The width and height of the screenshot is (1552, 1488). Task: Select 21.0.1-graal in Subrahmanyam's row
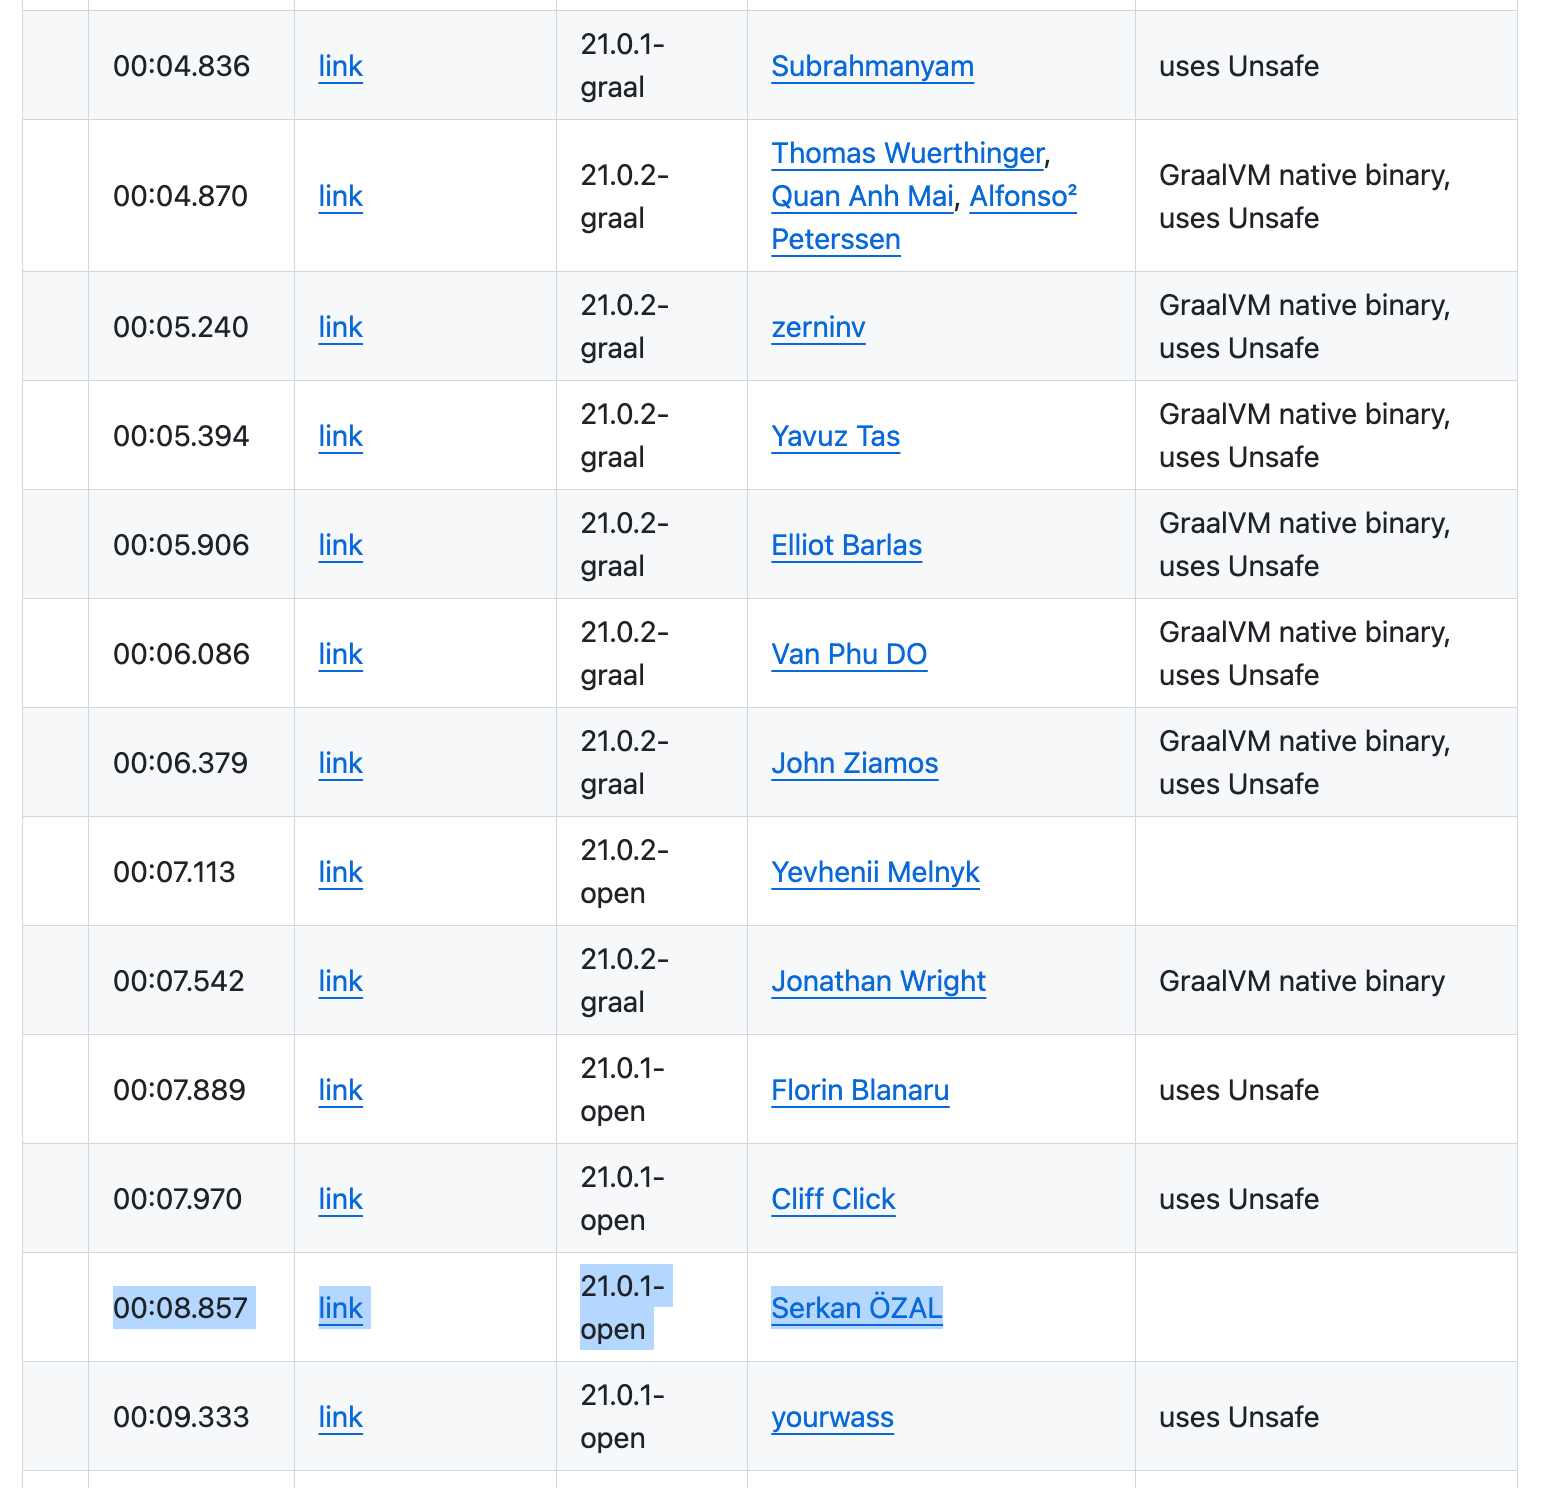click(623, 66)
